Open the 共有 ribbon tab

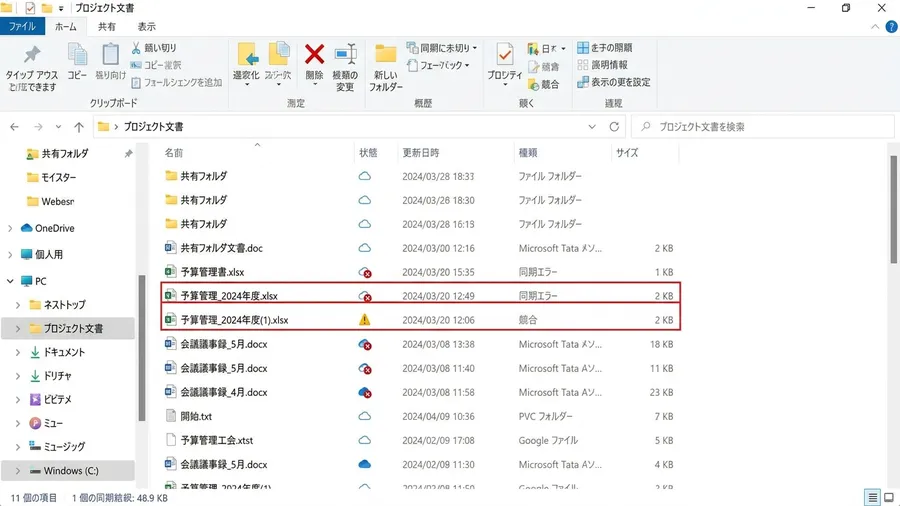click(107, 26)
